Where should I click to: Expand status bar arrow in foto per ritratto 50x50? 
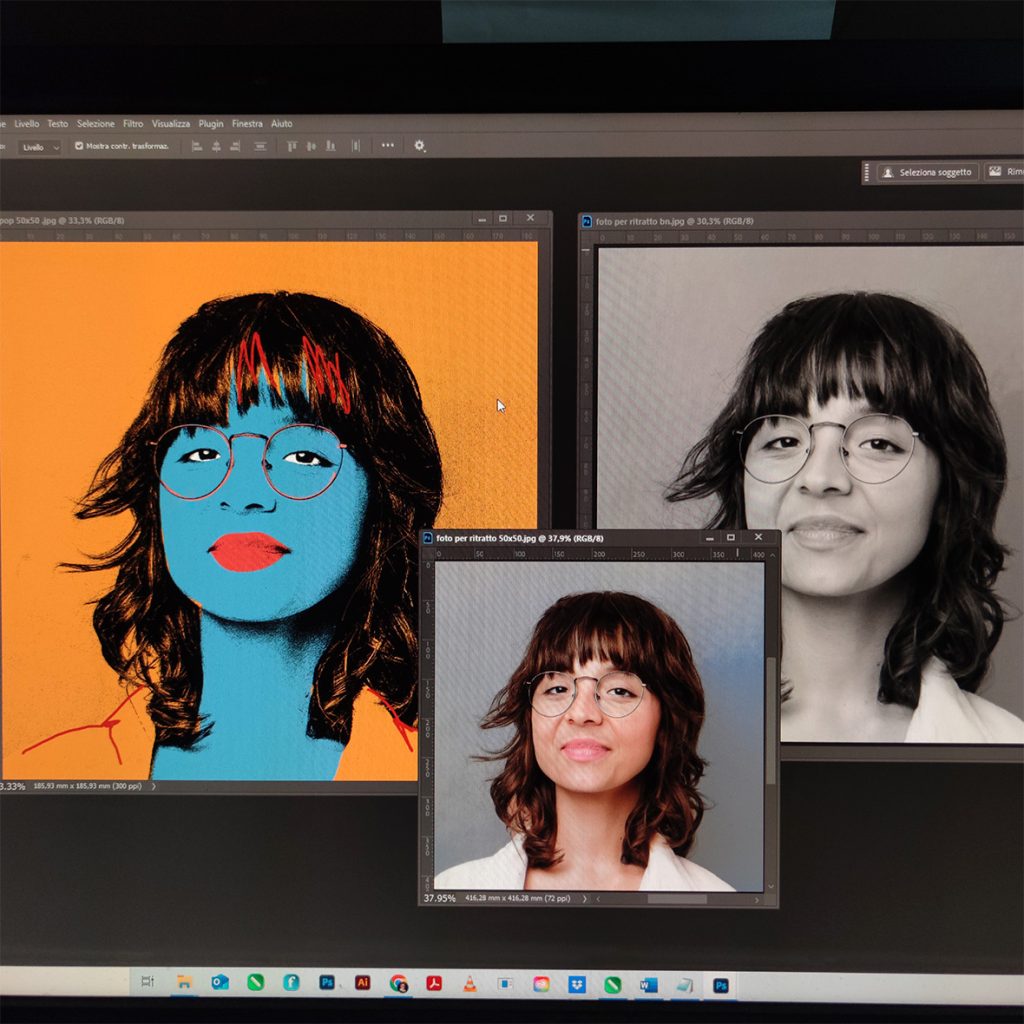(586, 899)
